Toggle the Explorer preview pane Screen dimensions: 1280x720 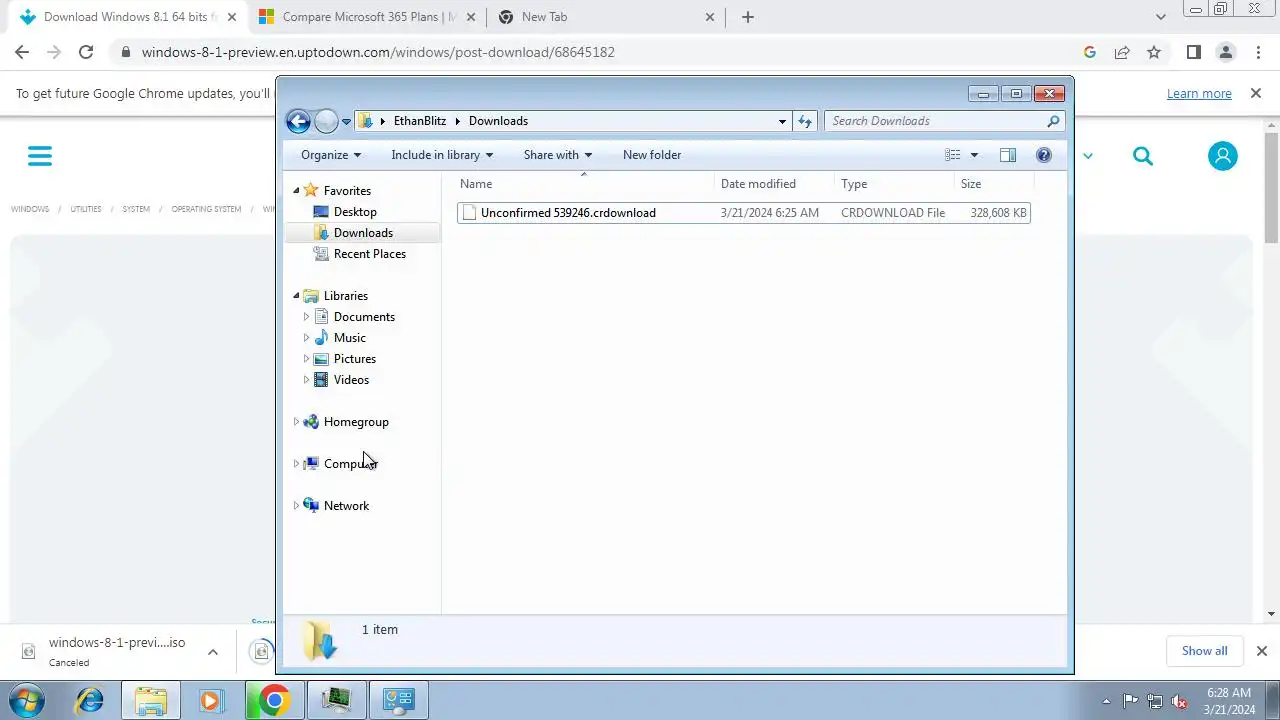1008,155
